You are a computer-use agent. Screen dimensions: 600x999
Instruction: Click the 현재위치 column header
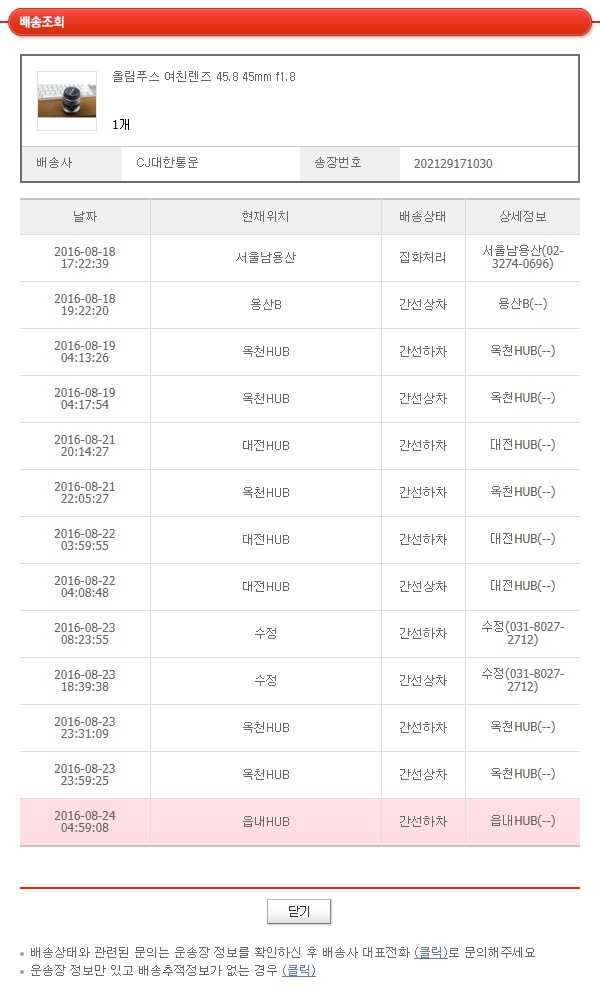coord(266,217)
